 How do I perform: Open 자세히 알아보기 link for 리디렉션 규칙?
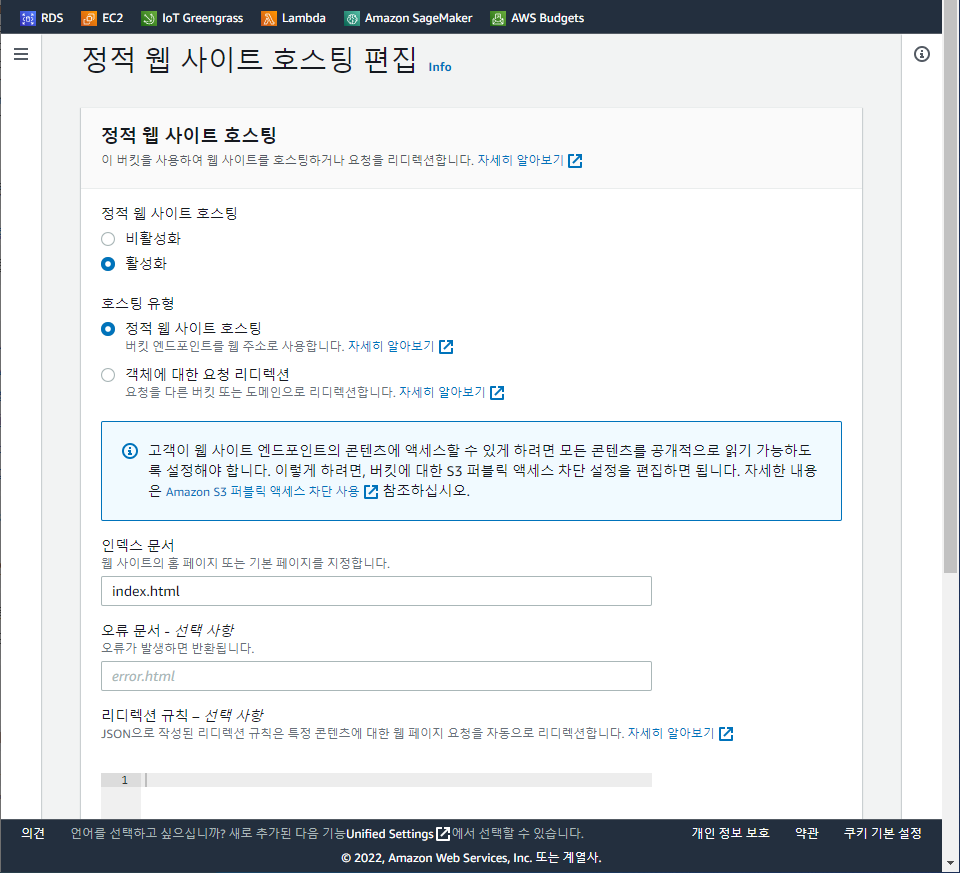(x=671, y=733)
